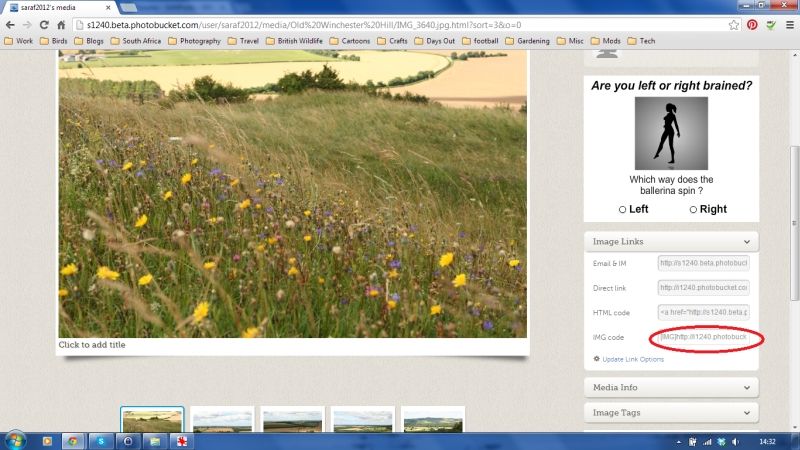Select the first highlighted filmstrip thumbnail

(x=152, y=420)
